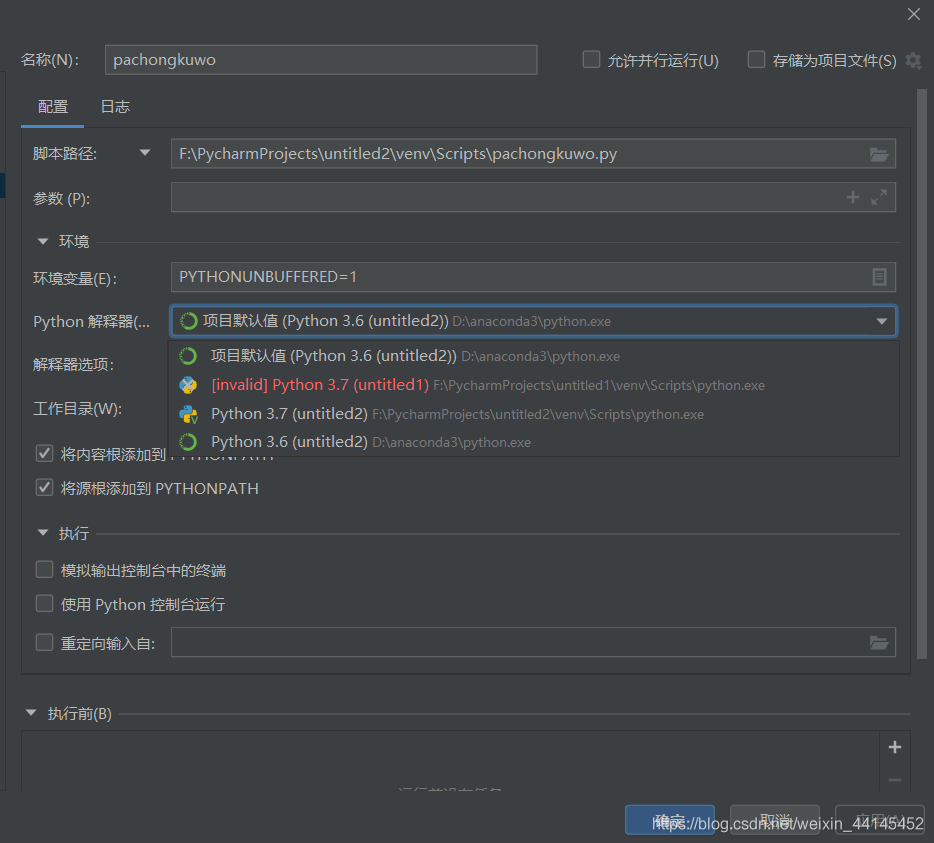Click gear icon beside store as project file

[x=913, y=60]
